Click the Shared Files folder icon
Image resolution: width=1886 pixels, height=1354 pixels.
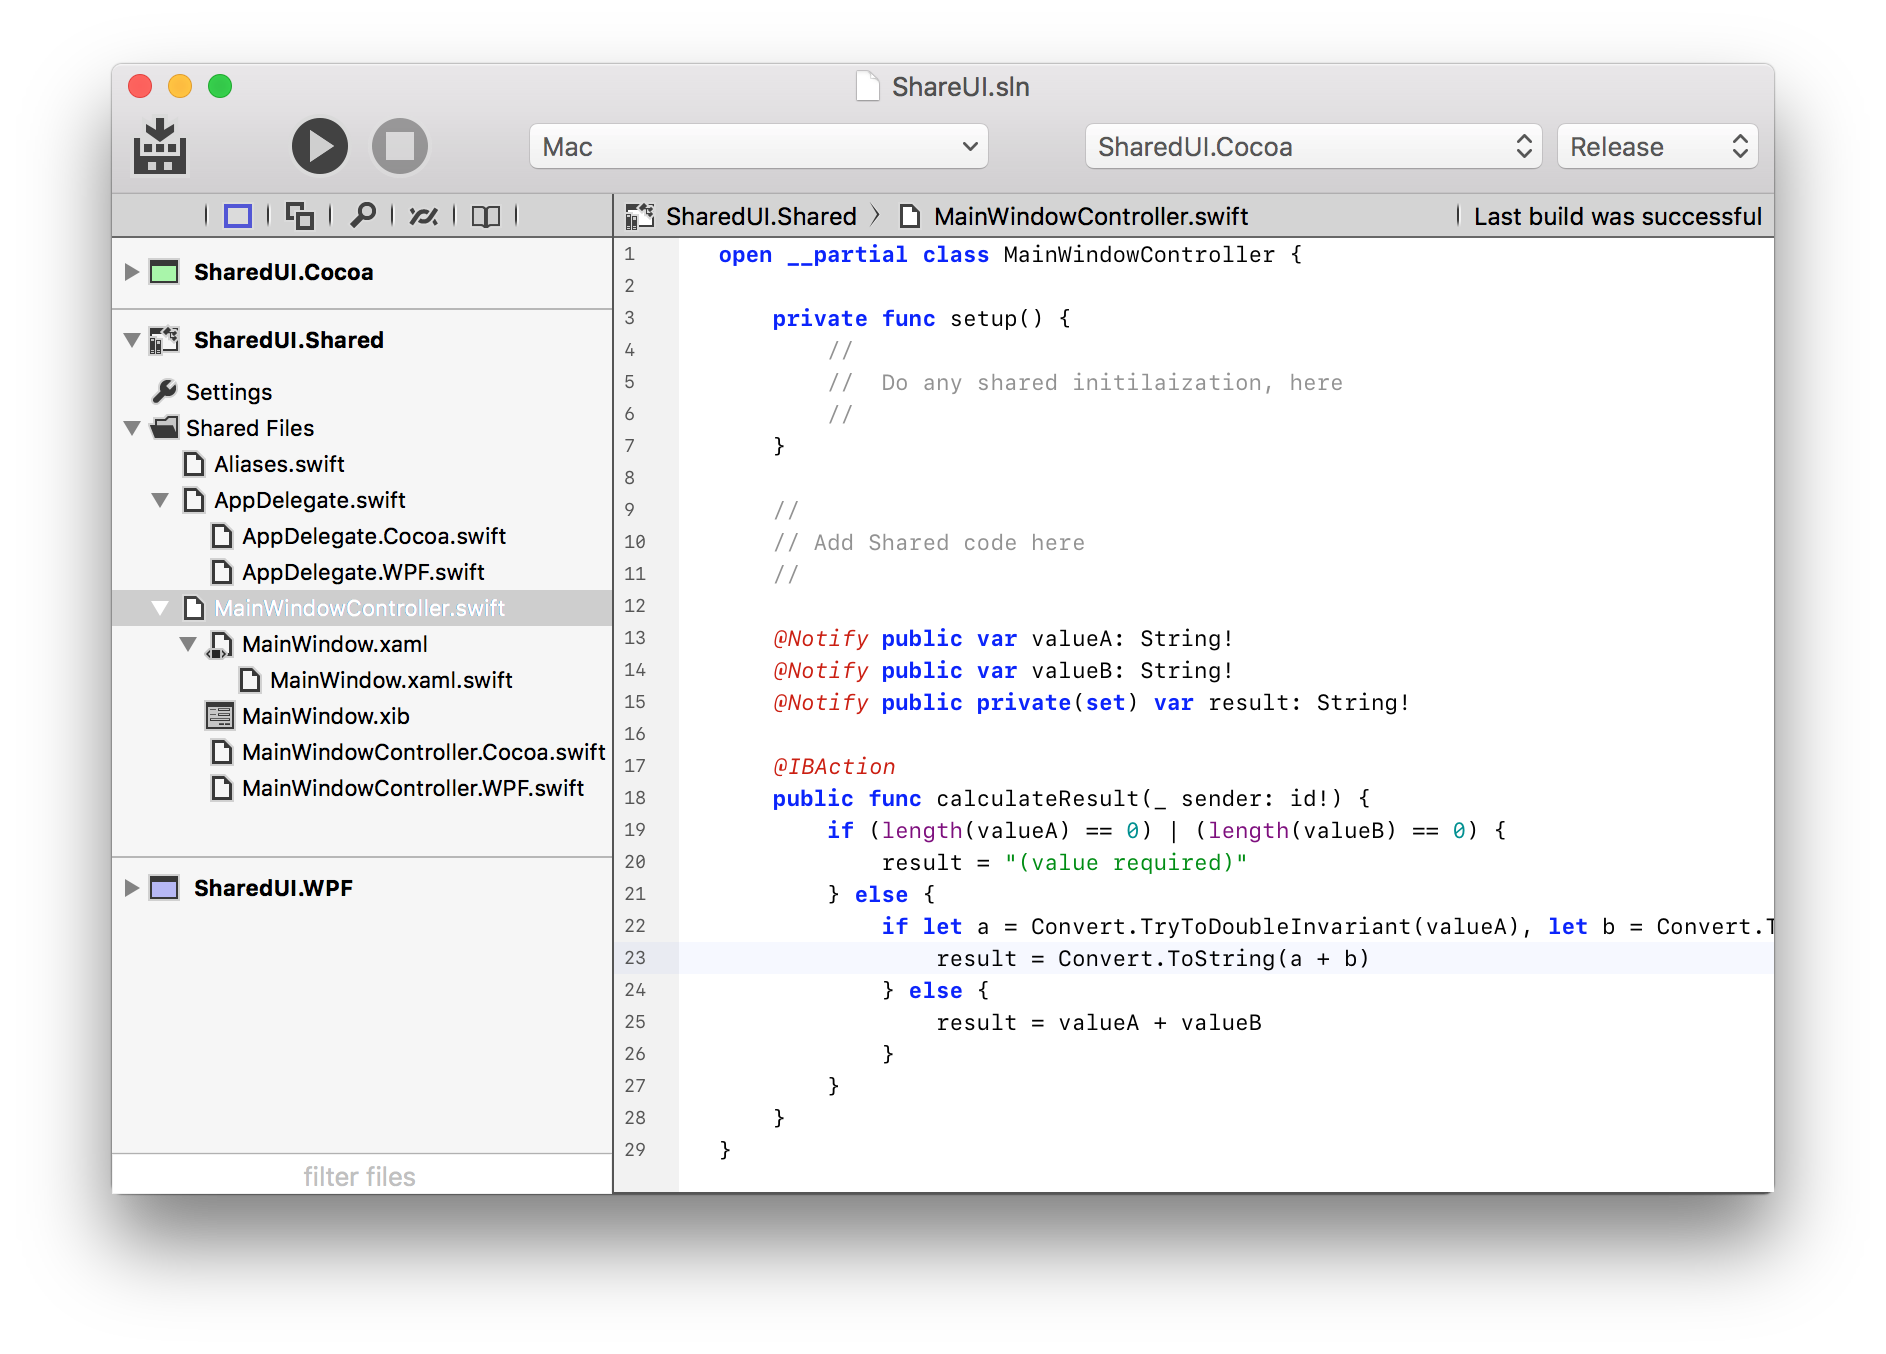[164, 428]
